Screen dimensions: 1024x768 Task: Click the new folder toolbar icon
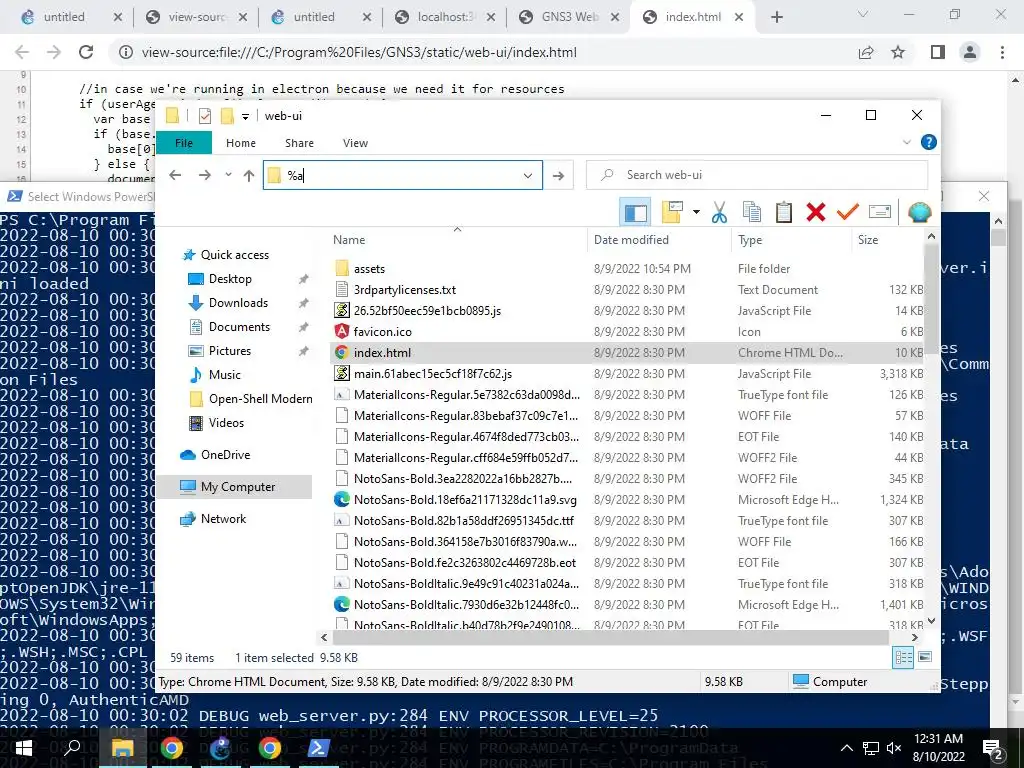(x=672, y=212)
